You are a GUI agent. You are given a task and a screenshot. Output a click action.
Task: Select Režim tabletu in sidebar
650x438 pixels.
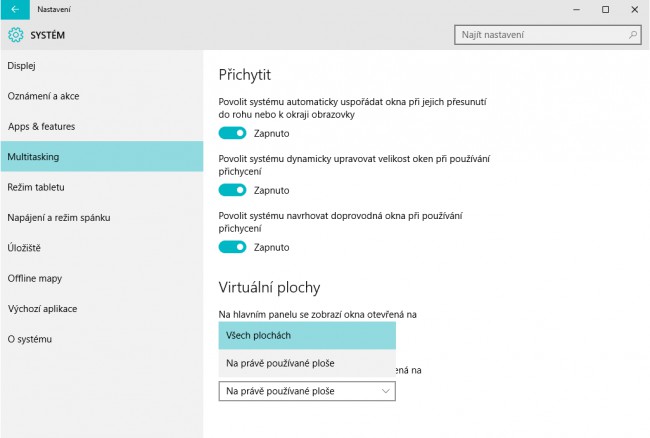tap(36, 187)
